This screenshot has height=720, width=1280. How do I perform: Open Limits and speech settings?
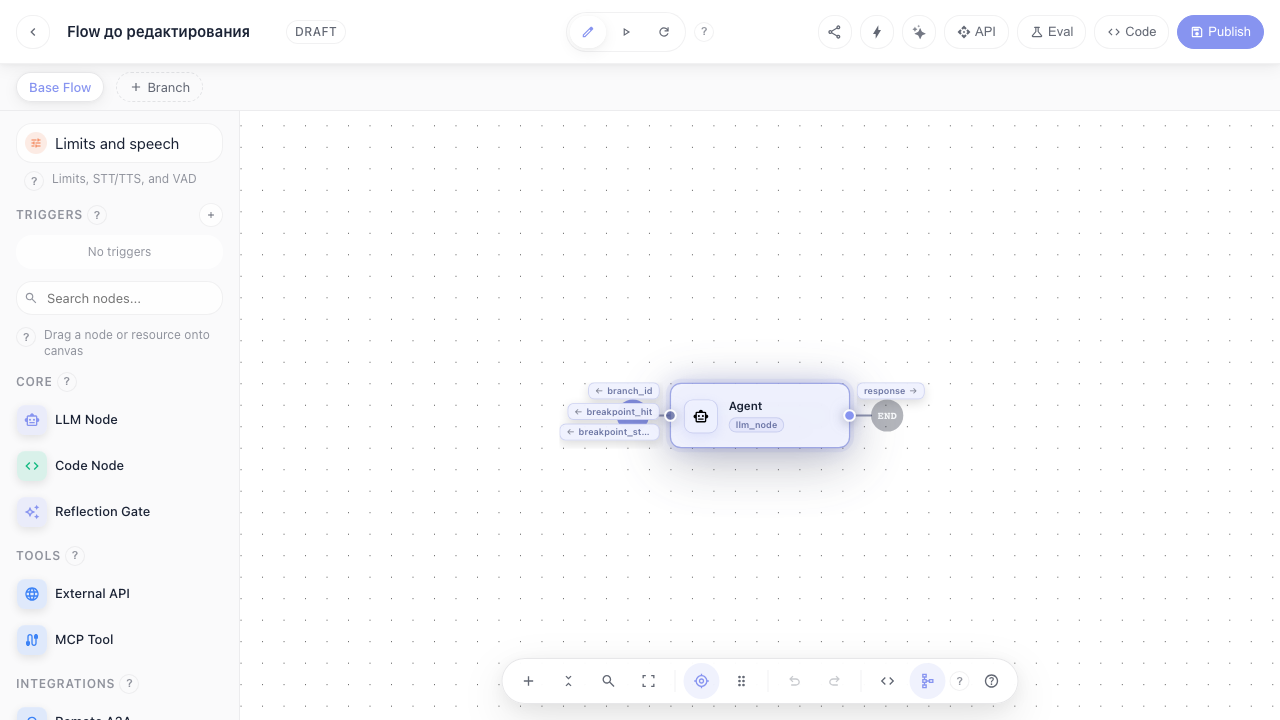(x=119, y=143)
